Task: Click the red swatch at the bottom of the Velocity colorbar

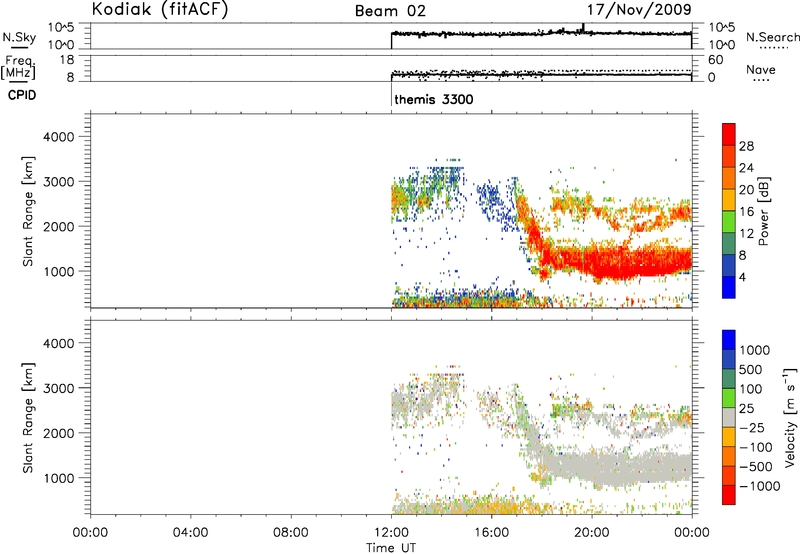Action: click(x=729, y=495)
